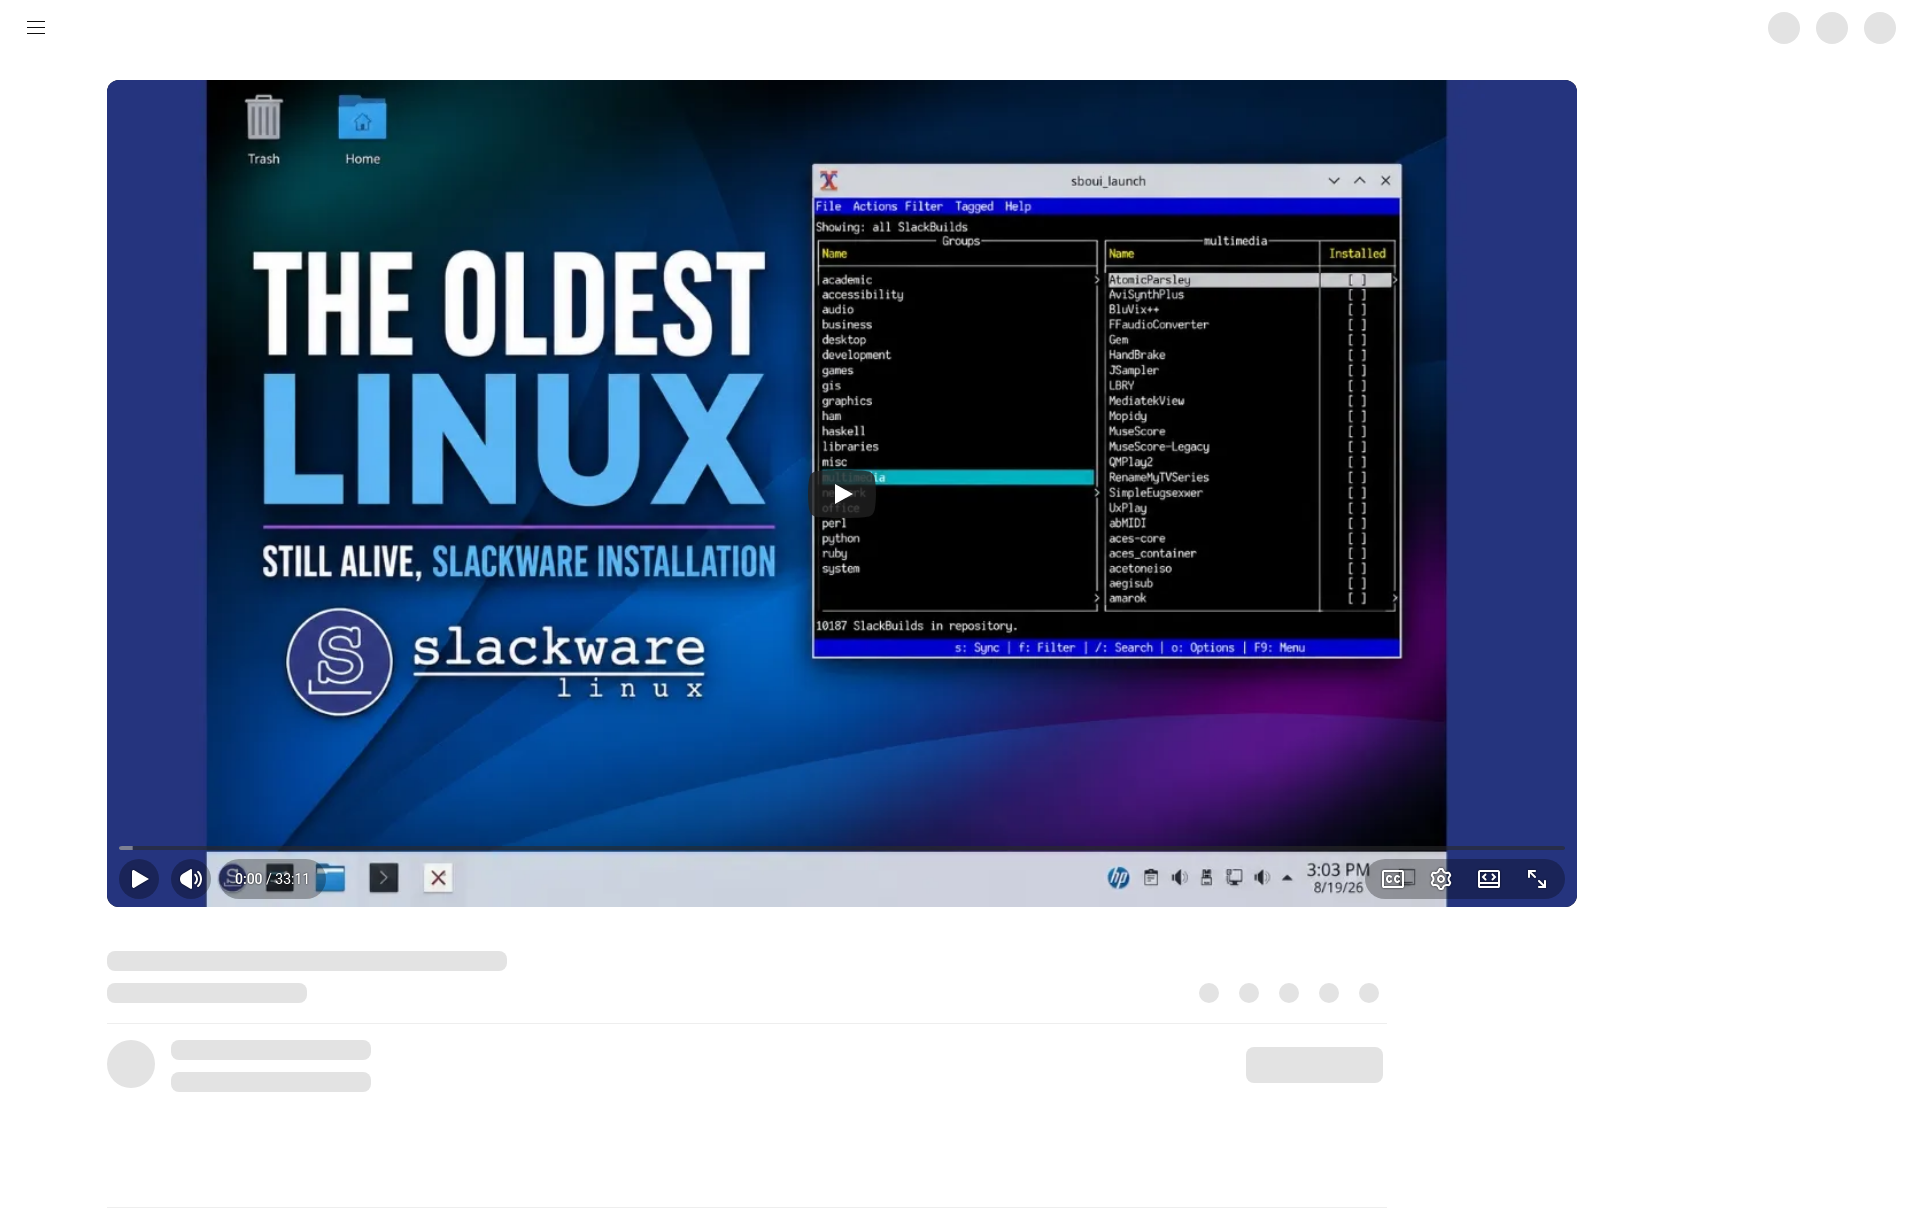Open the Tagged menu in sboui
Screen dimensions: 1920x1232
(974, 207)
